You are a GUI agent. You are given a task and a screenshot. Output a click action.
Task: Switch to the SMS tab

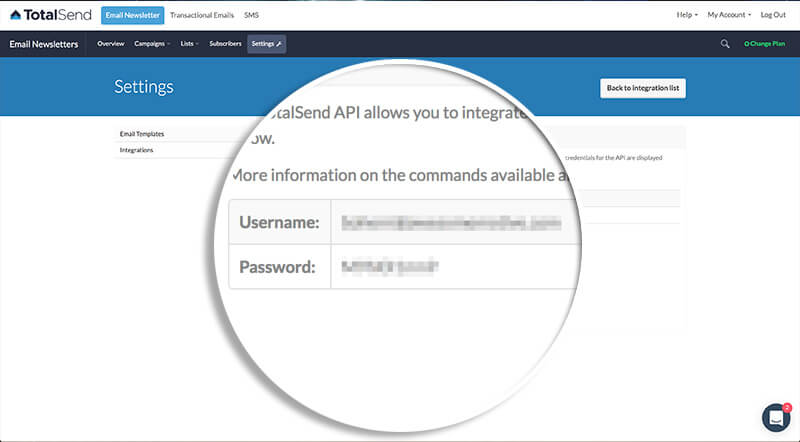pyautogui.click(x=251, y=15)
